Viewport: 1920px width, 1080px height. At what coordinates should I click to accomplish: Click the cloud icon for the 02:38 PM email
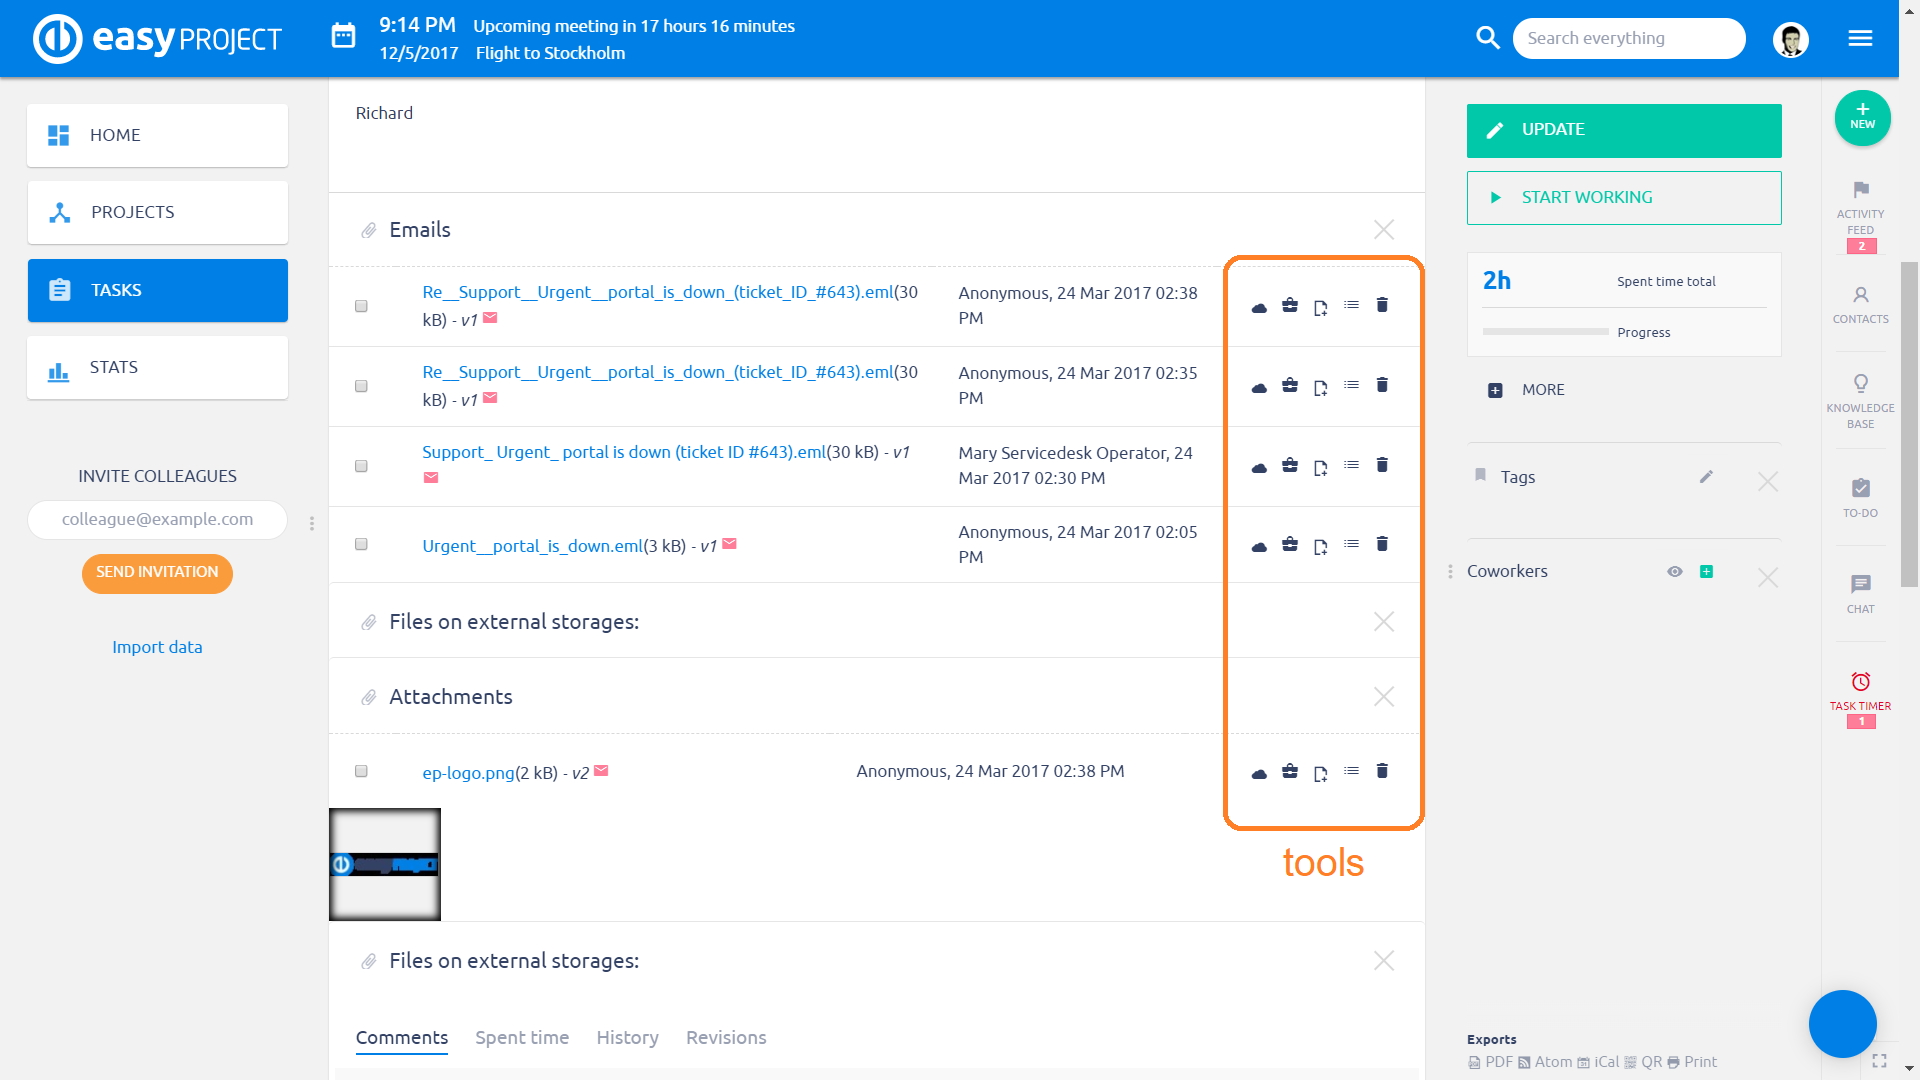1259,307
